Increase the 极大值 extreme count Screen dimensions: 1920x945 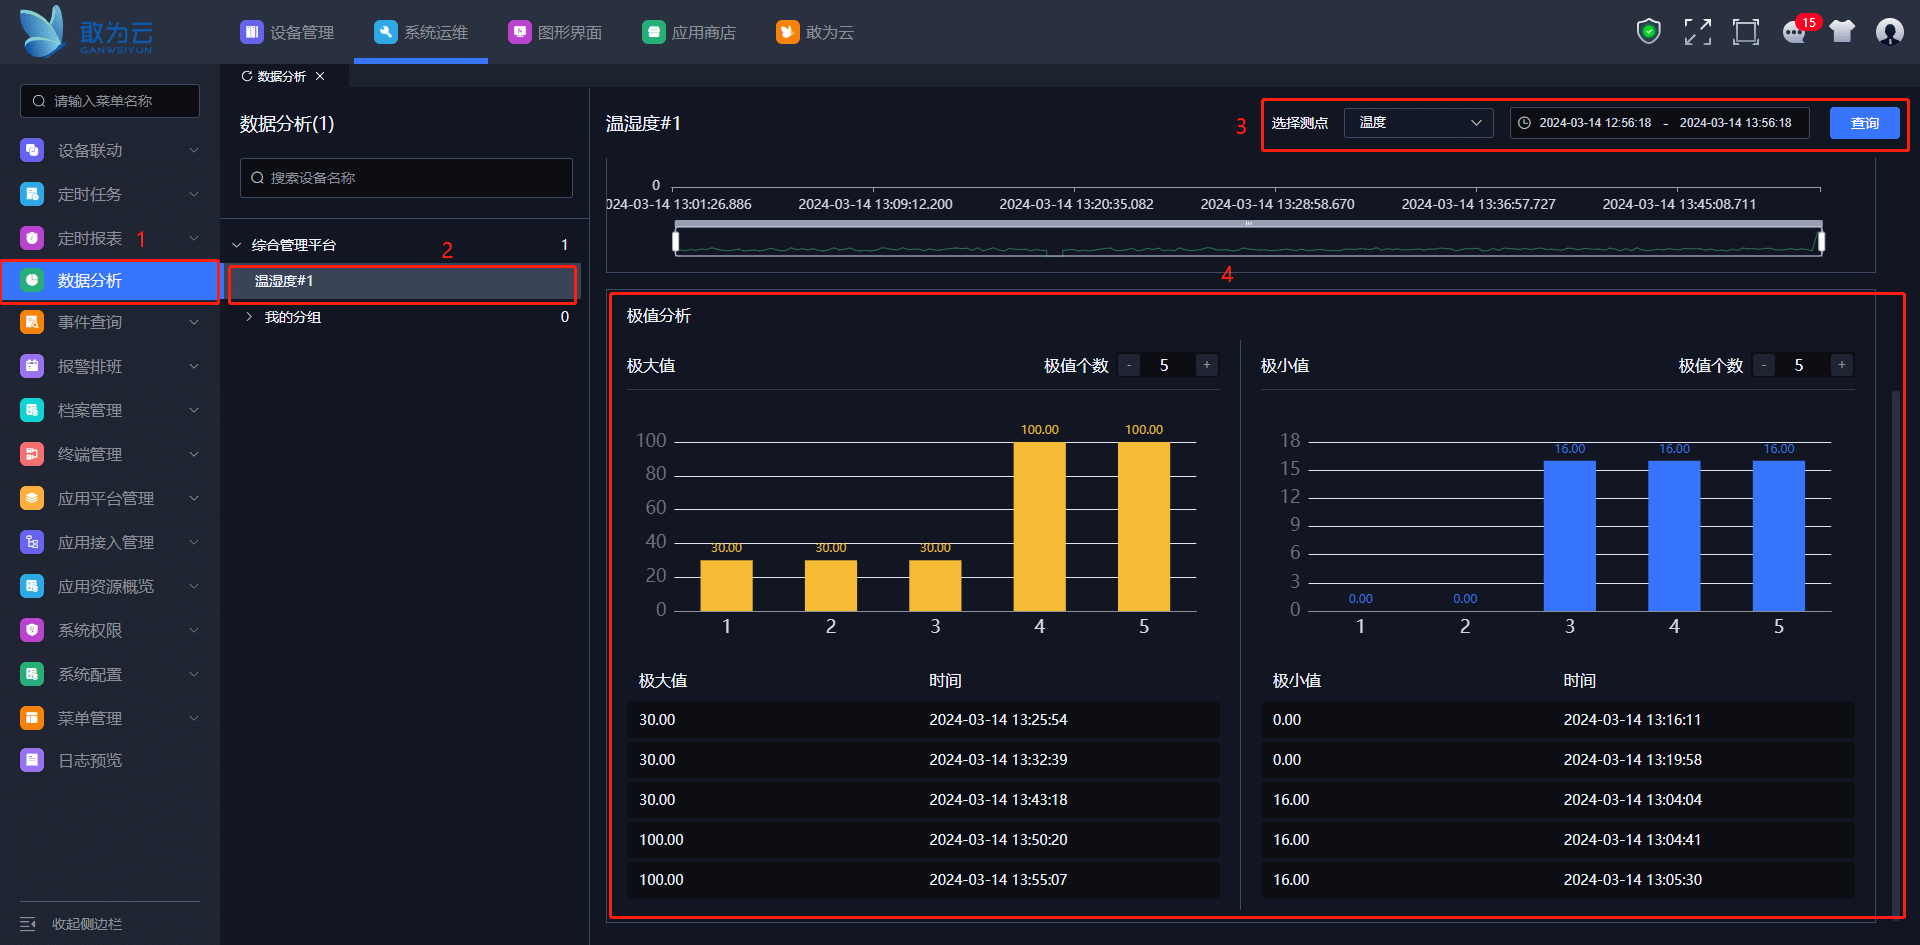[x=1207, y=365]
